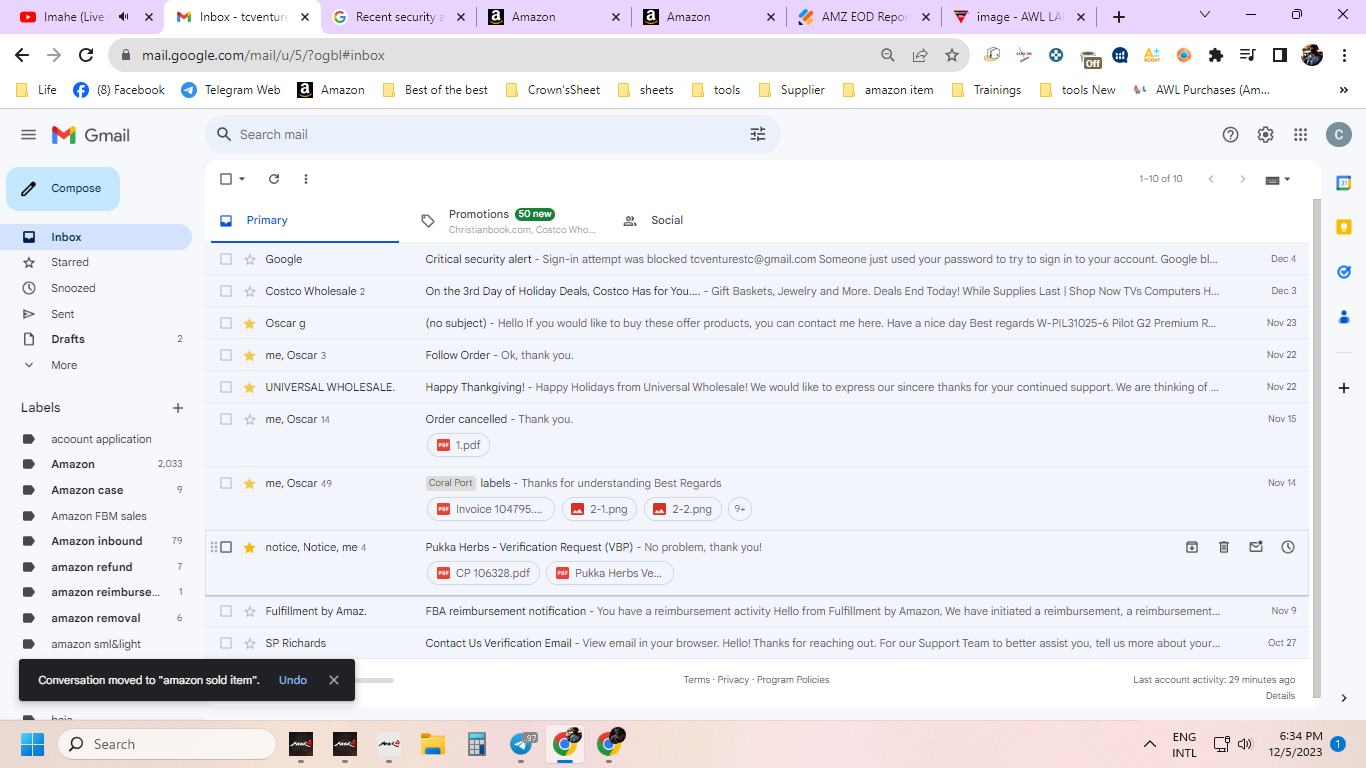
Task: Open input tools keyboard dropdown
Action: pyautogui.click(x=1278, y=179)
